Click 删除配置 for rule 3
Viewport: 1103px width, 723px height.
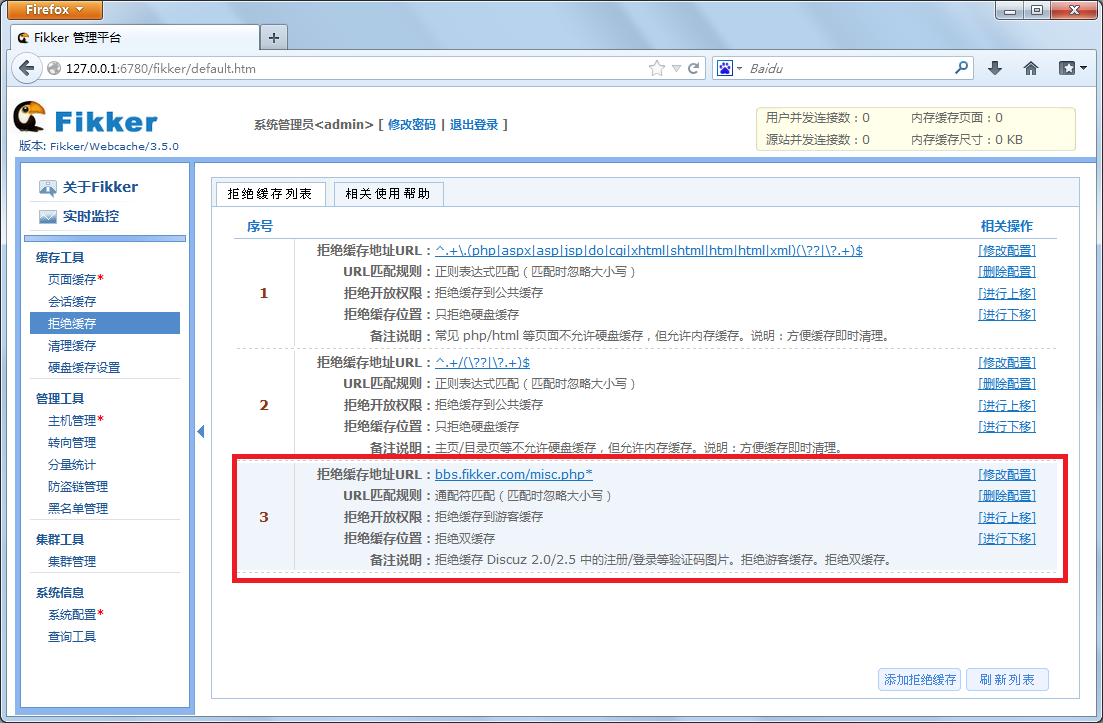point(1007,495)
